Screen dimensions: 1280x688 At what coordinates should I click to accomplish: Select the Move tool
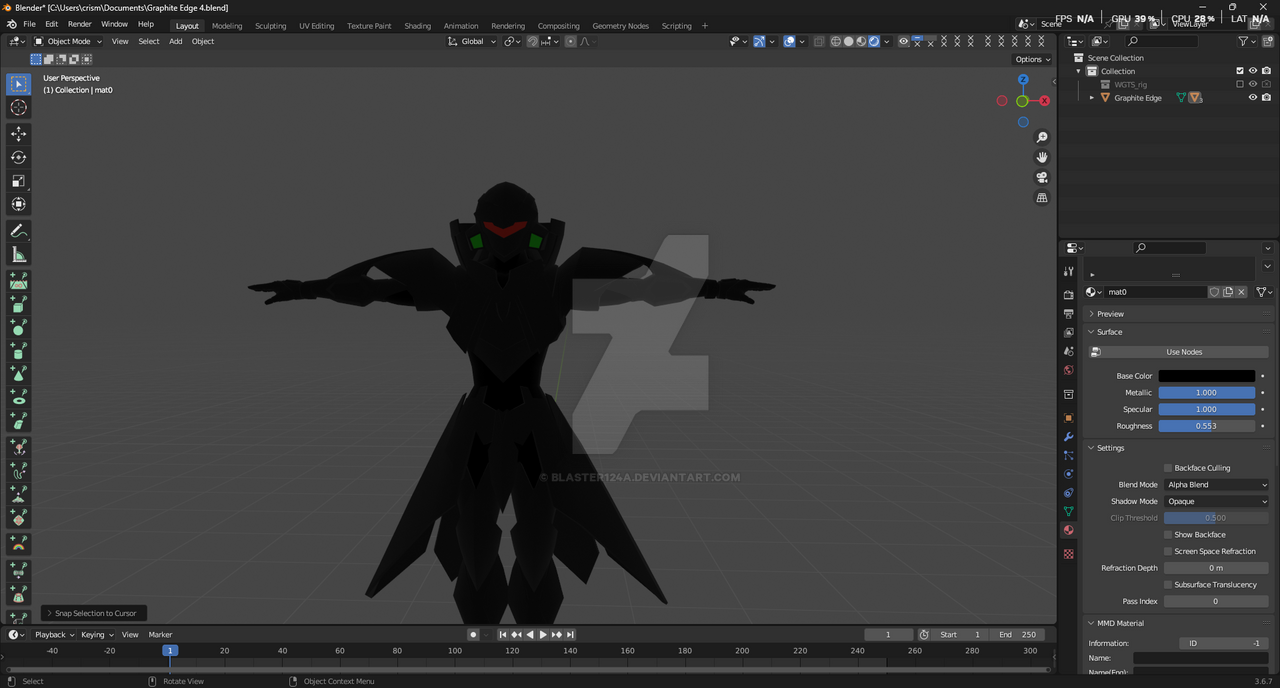[18, 133]
